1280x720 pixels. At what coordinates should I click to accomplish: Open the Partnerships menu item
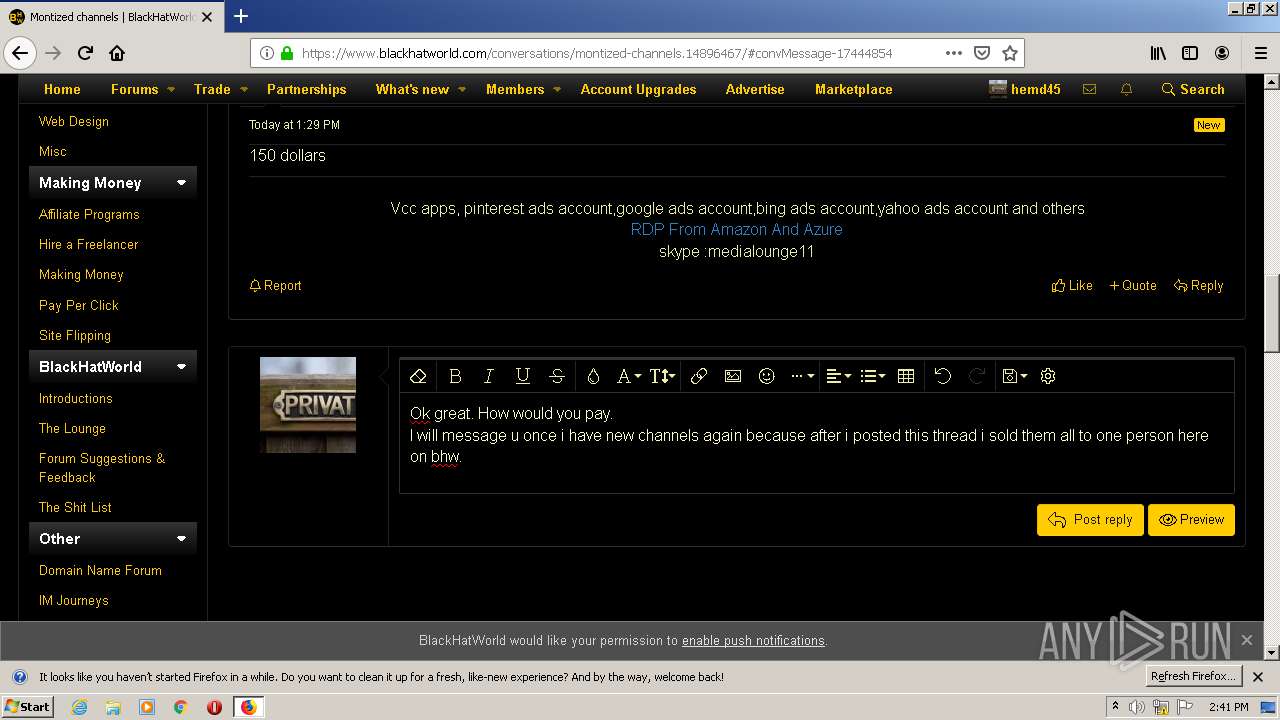click(x=306, y=89)
